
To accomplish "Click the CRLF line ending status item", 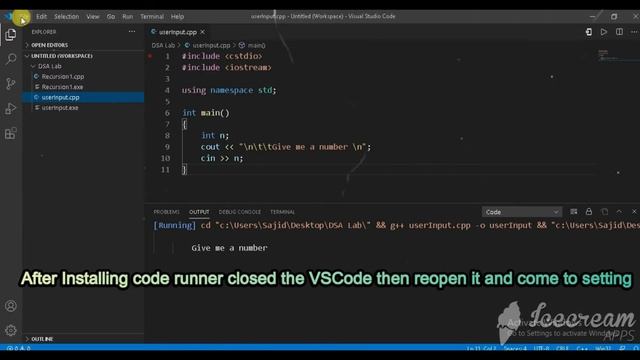I will coord(562,349).
